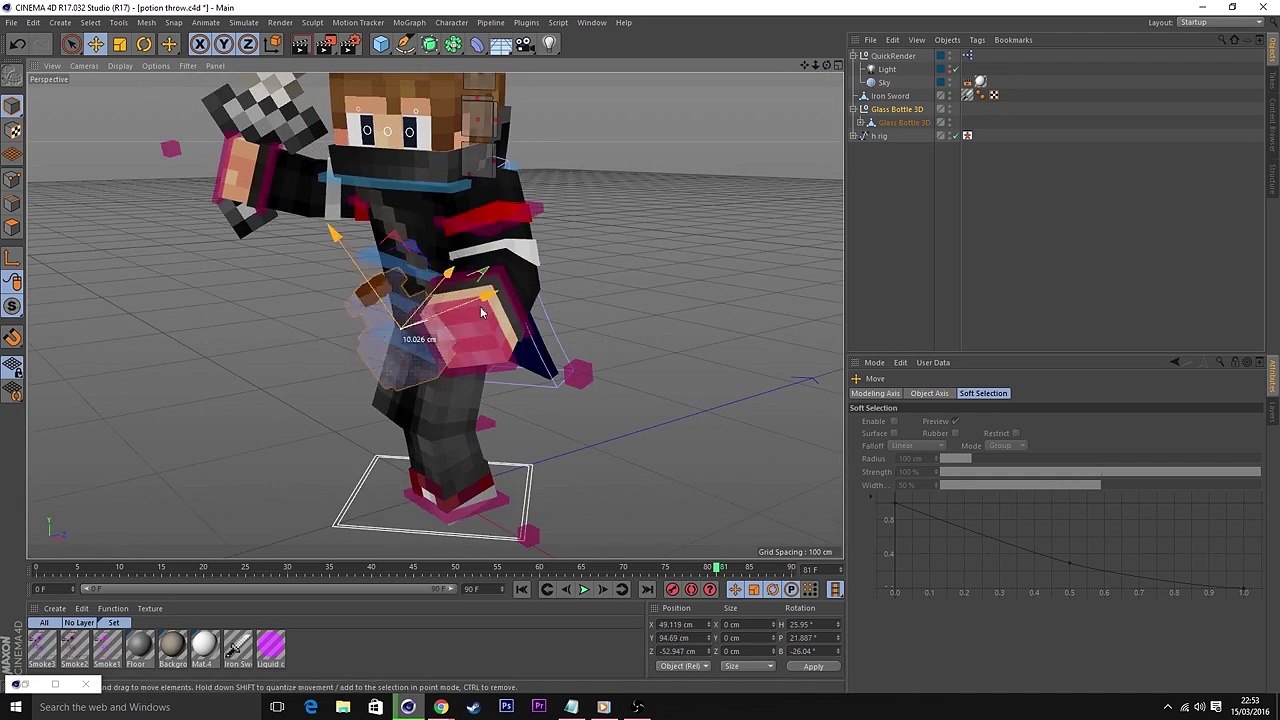Expand the h rig object tree
1280x720 pixels.
(x=853, y=136)
